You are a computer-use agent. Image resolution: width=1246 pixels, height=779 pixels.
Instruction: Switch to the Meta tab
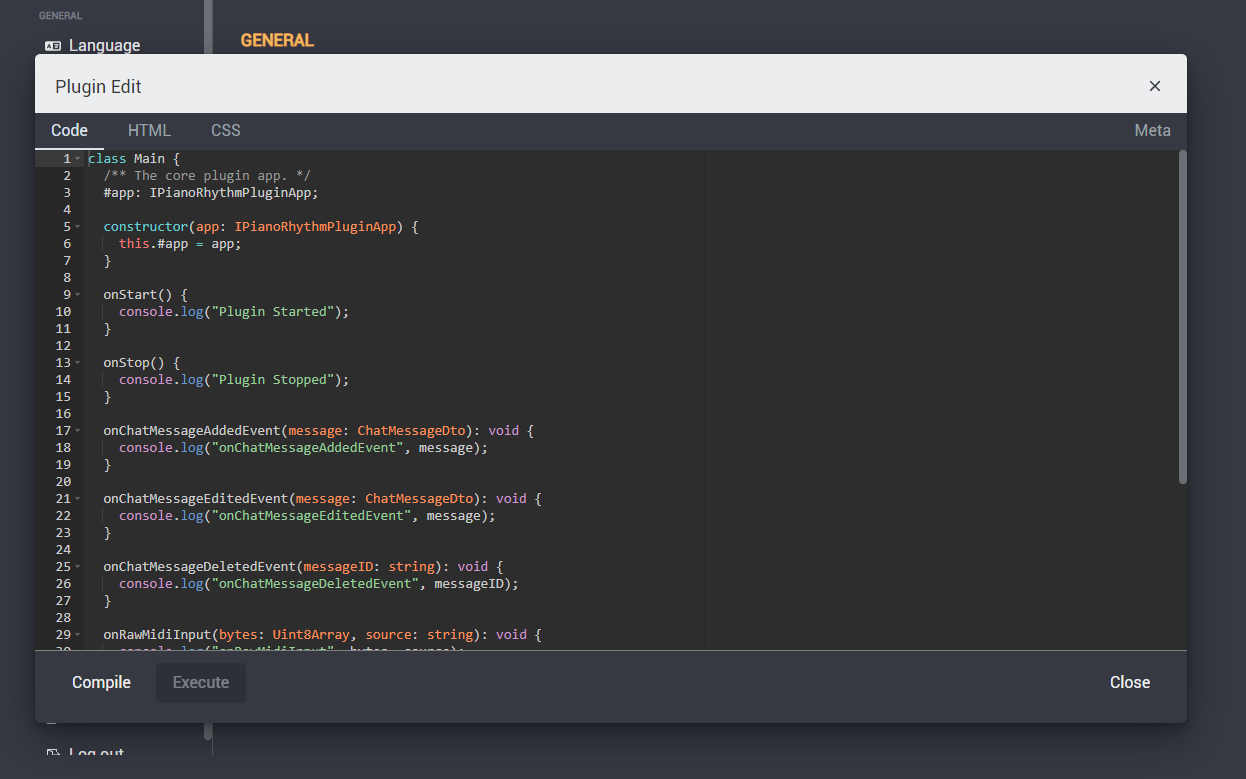1152,130
